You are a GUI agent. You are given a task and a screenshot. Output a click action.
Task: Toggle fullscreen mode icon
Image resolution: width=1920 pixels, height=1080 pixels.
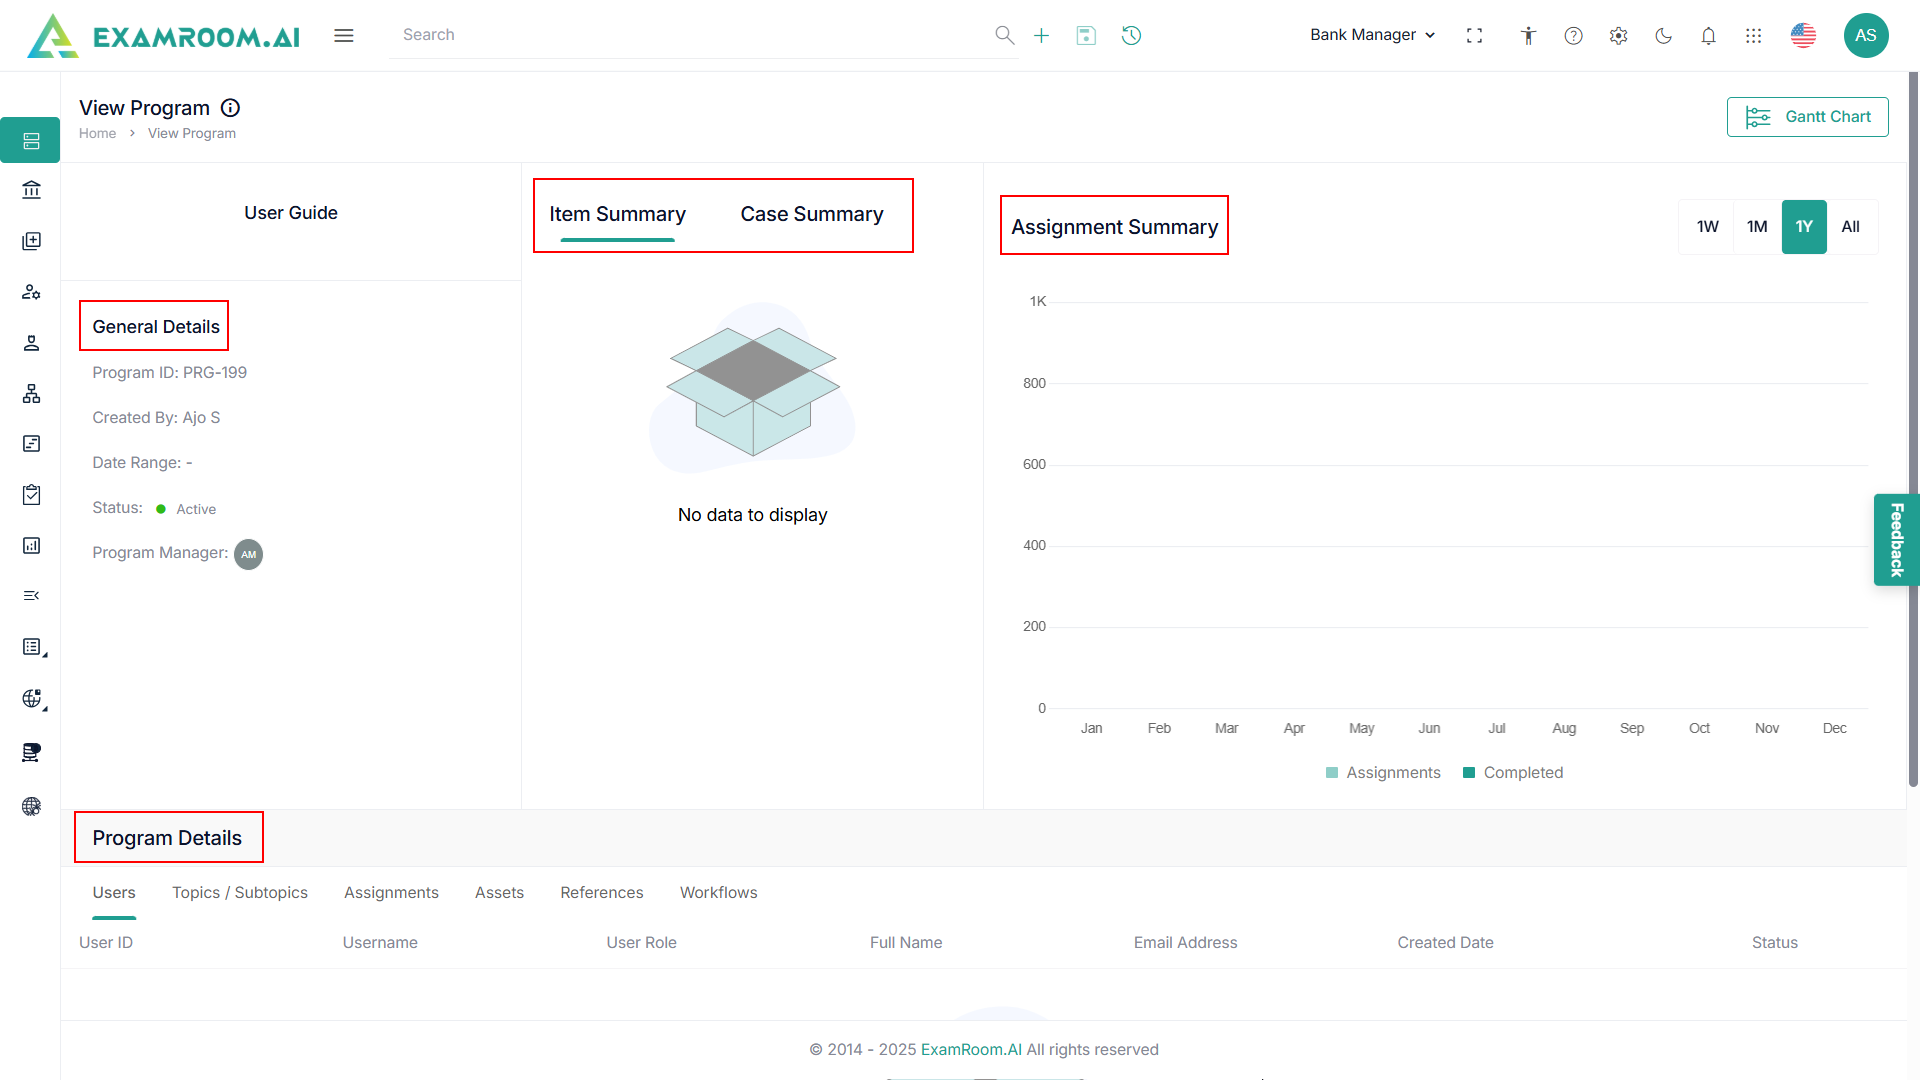tap(1474, 36)
